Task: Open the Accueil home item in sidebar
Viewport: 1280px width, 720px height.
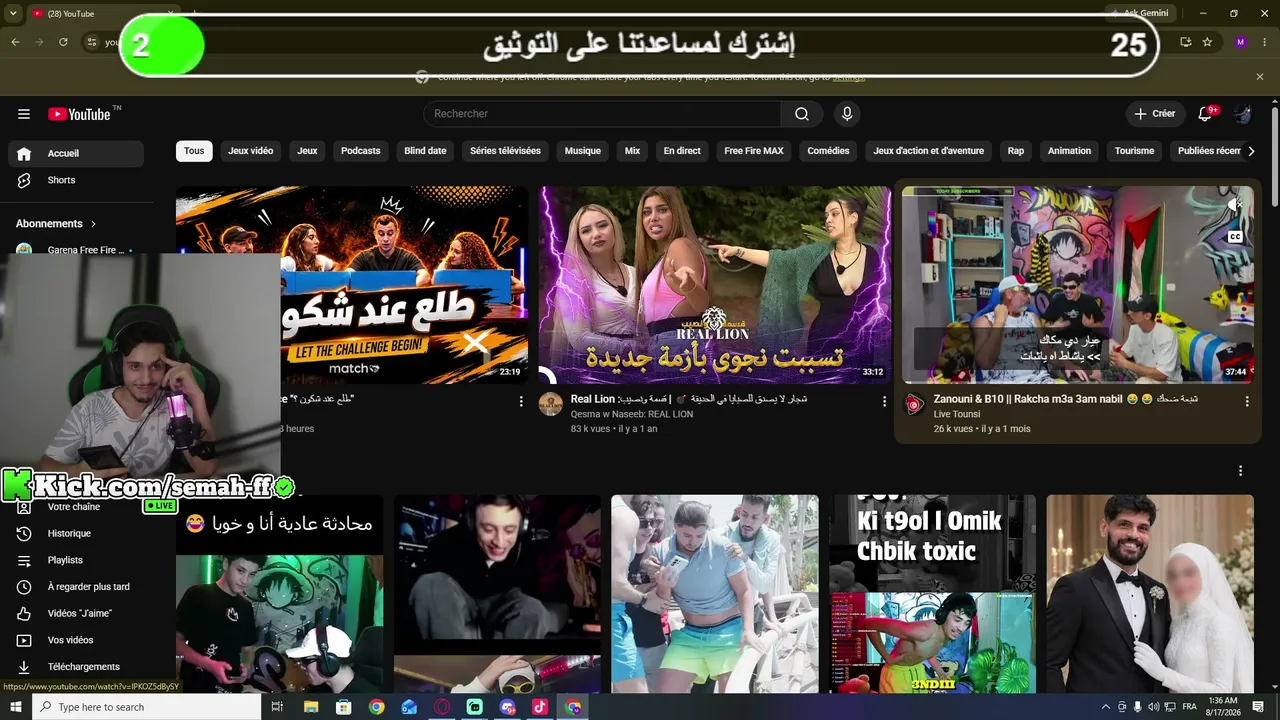Action: coord(76,154)
